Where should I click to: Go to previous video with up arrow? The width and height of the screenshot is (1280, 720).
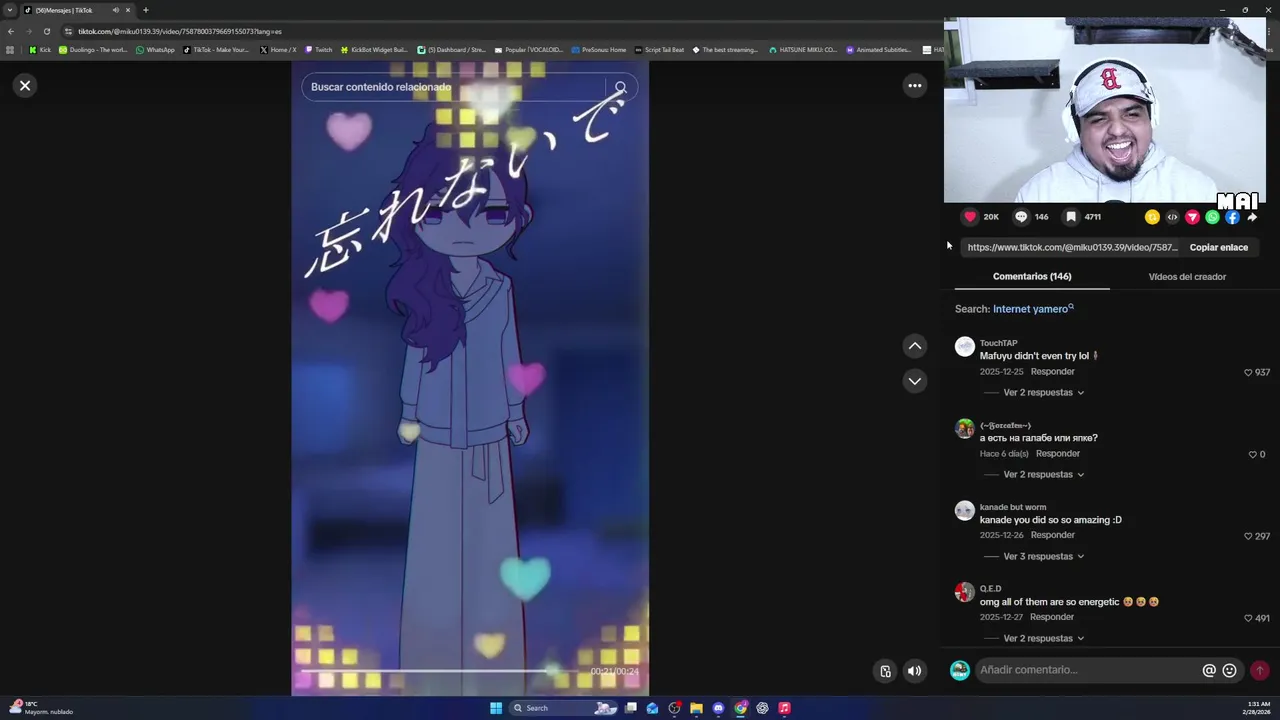coord(914,346)
